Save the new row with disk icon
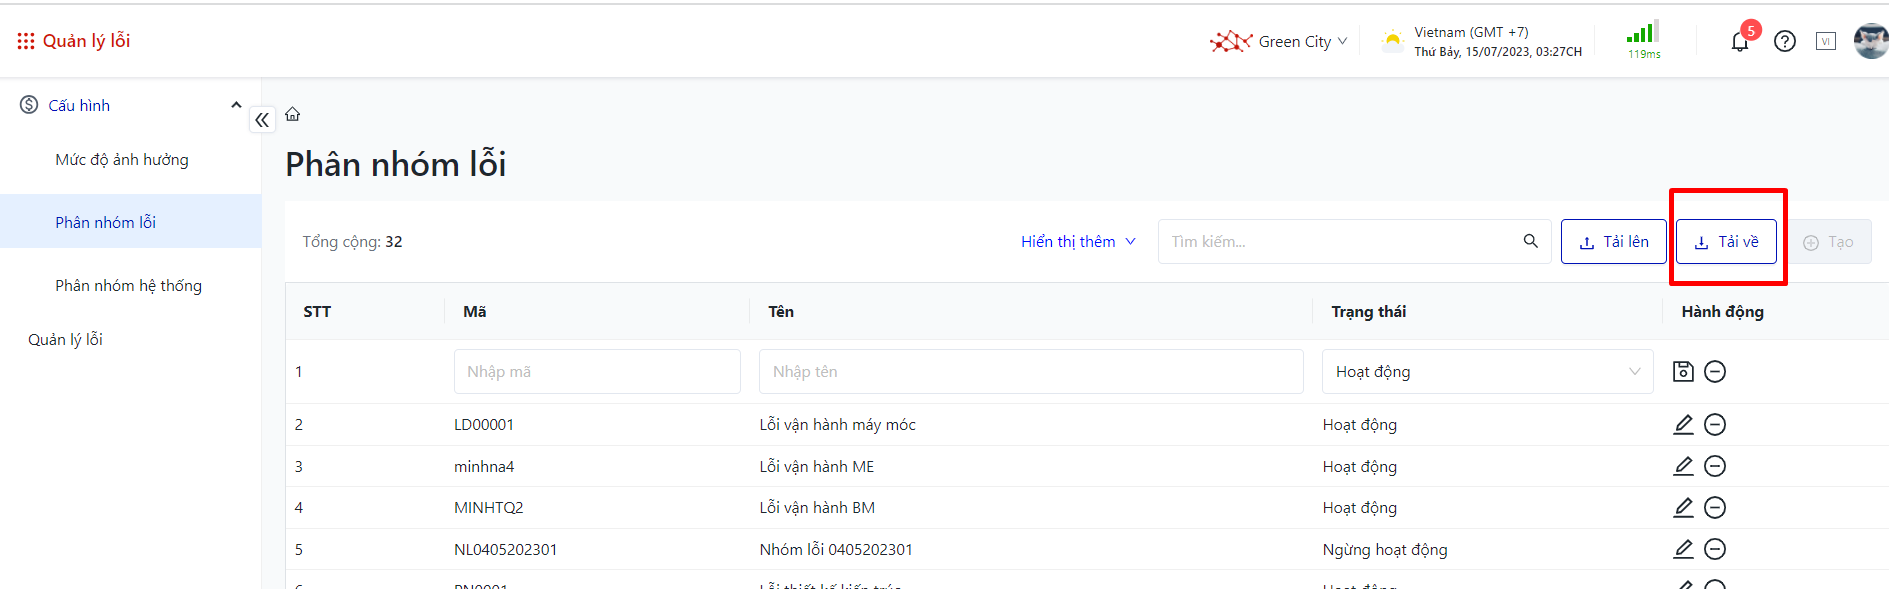This screenshot has width=1889, height=589. (1683, 371)
